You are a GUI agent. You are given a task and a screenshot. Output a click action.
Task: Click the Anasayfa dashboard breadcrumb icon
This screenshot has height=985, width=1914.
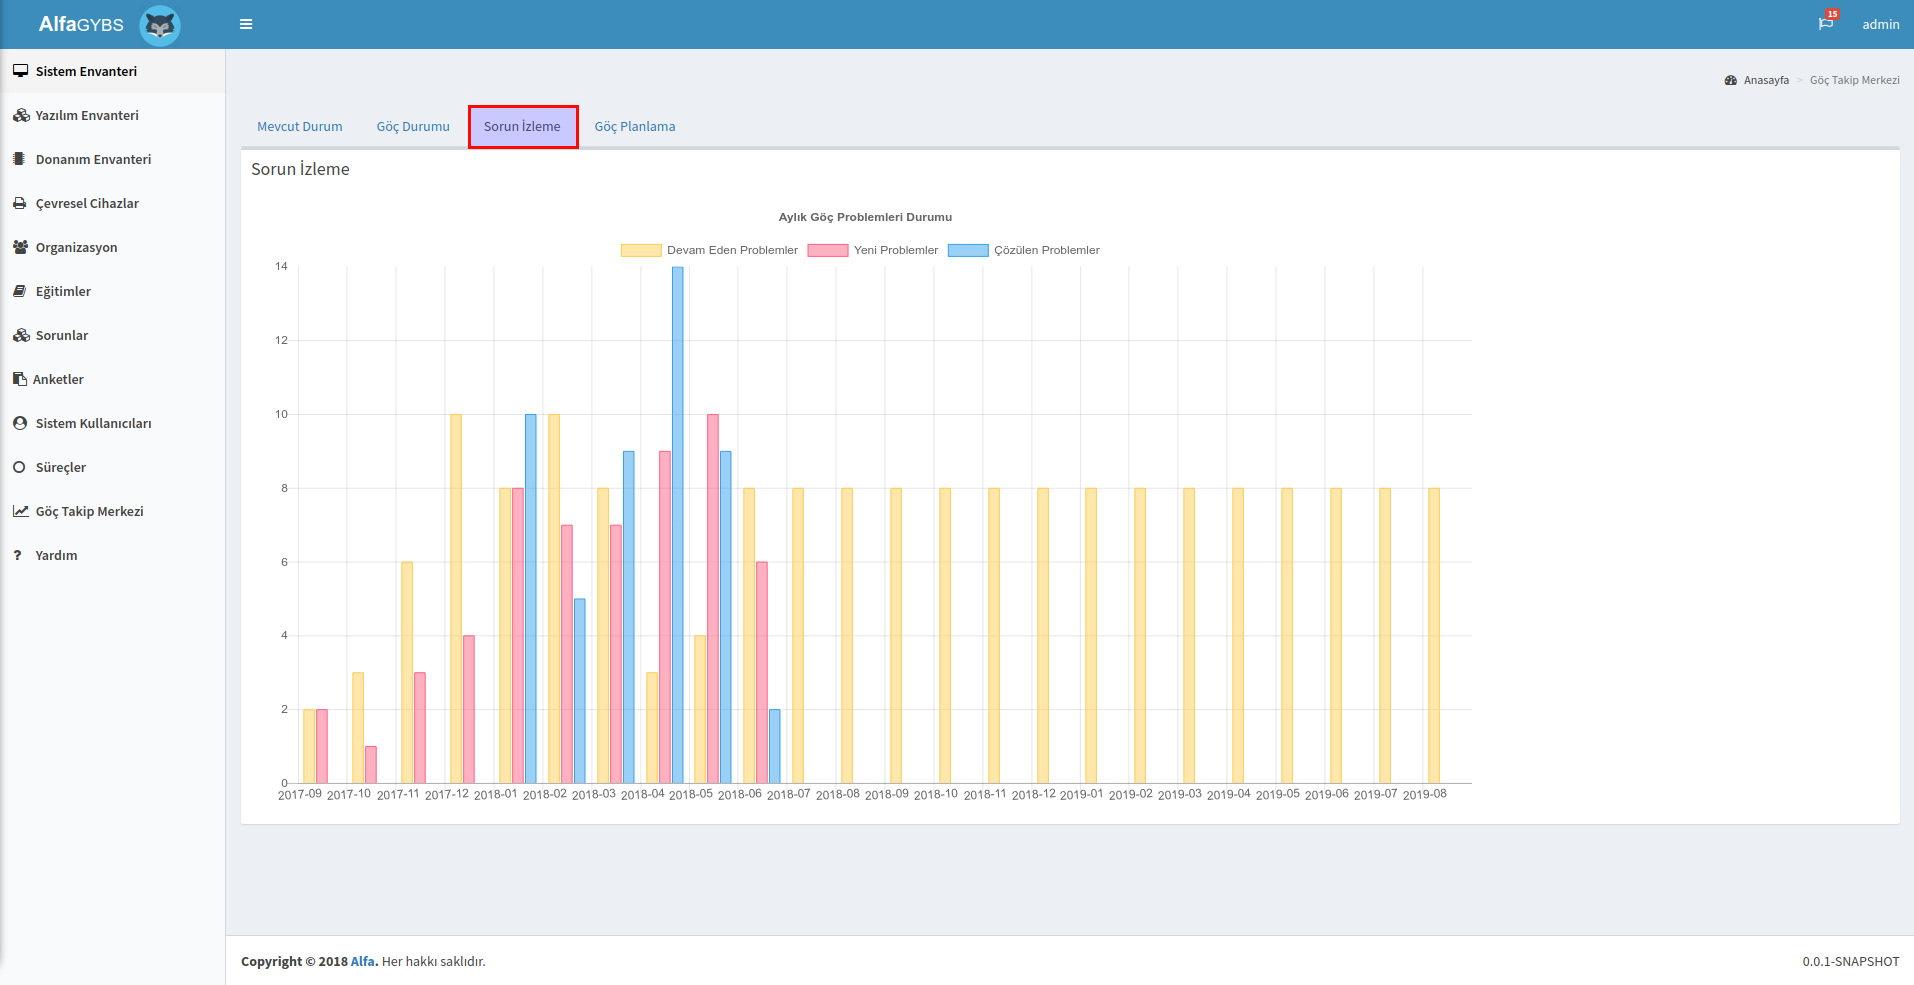pos(1731,80)
